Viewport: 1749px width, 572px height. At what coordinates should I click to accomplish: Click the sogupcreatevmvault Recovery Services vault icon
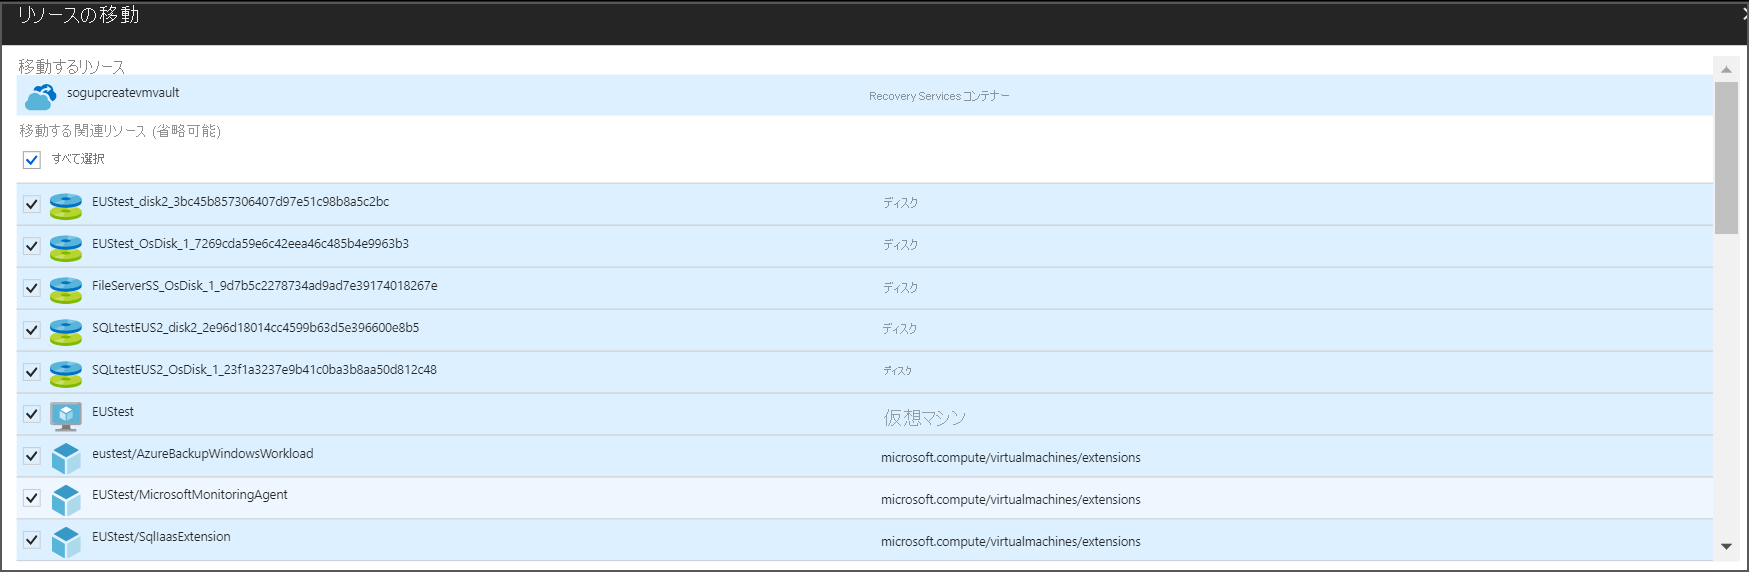click(x=41, y=97)
